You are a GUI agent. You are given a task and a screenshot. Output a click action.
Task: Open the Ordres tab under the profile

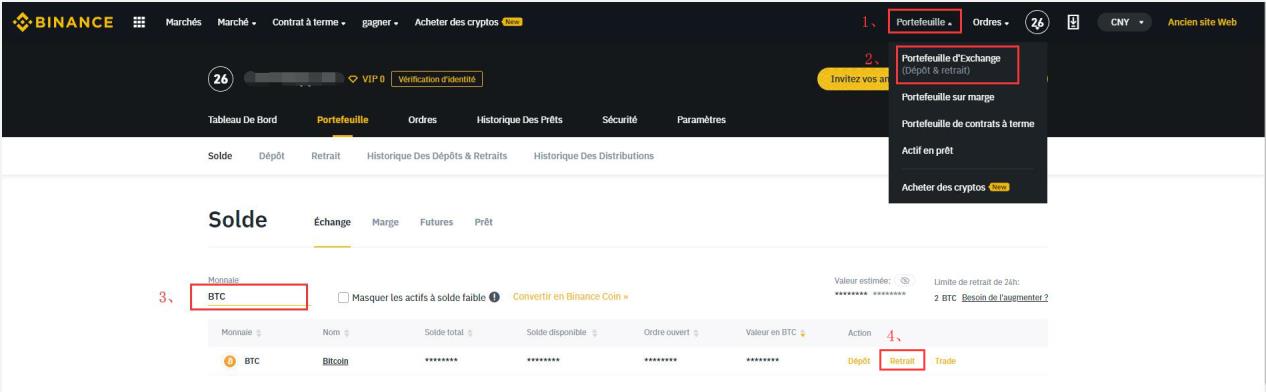click(x=422, y=120)
